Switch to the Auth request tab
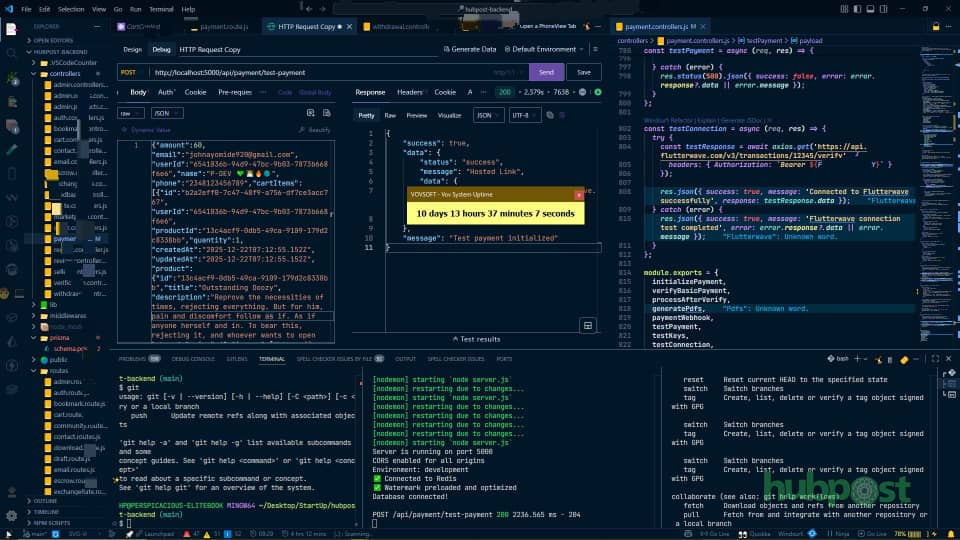The width and height of the screenshot is (960, 540). [165, 92]
